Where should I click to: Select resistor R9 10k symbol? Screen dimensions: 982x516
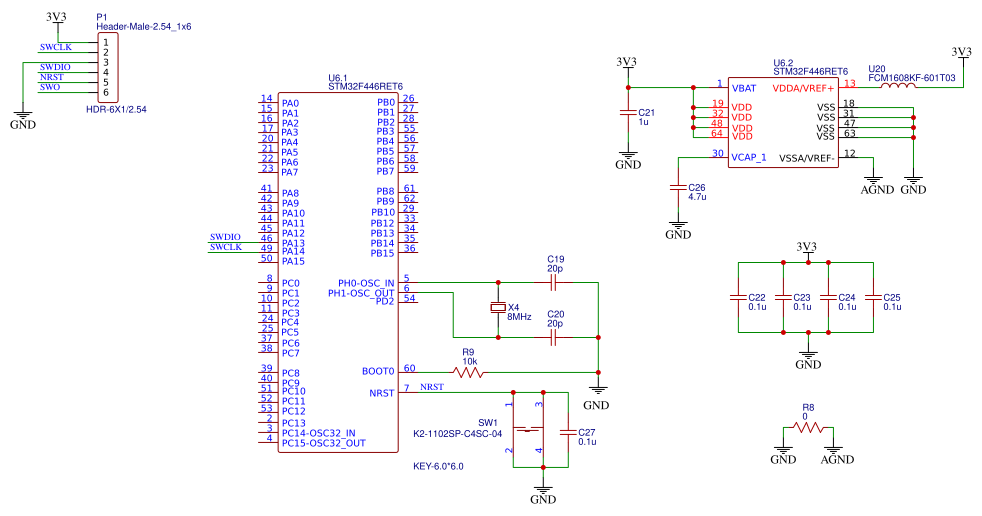(468, 373)
